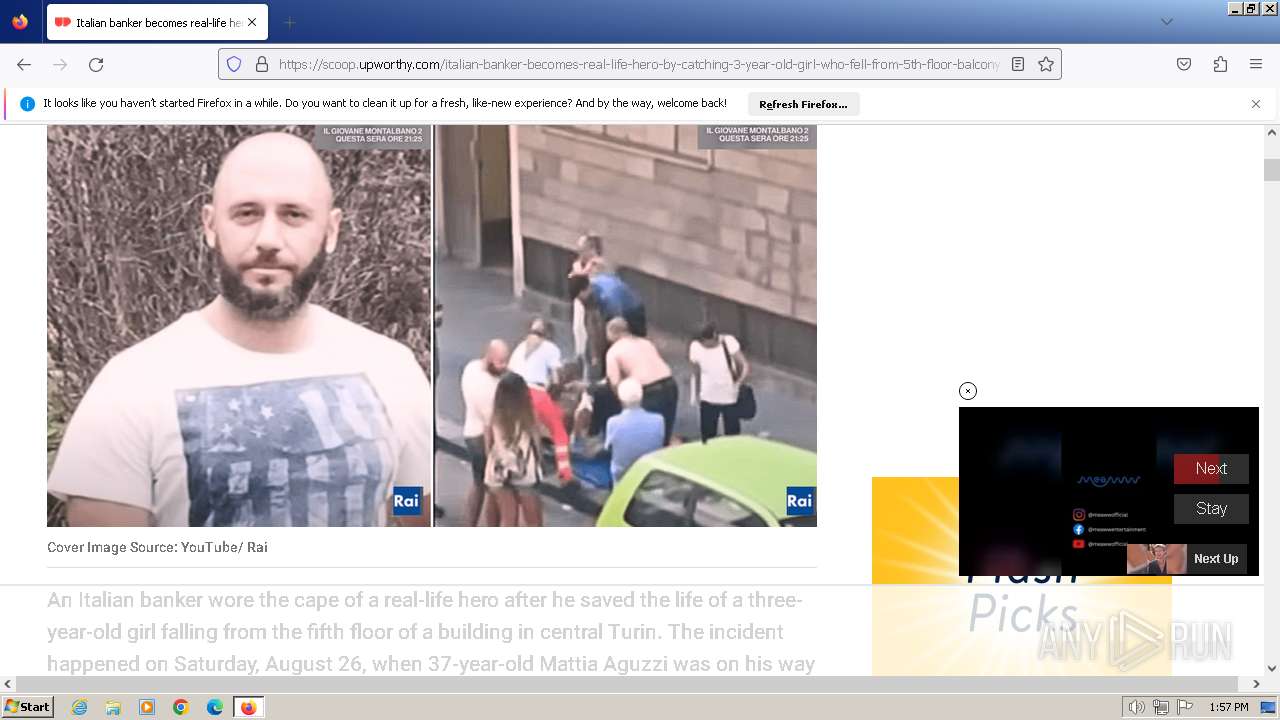This screenshot has width=1280, height=720.
Task: Close the floating video player
Action: tap(967, 391)
